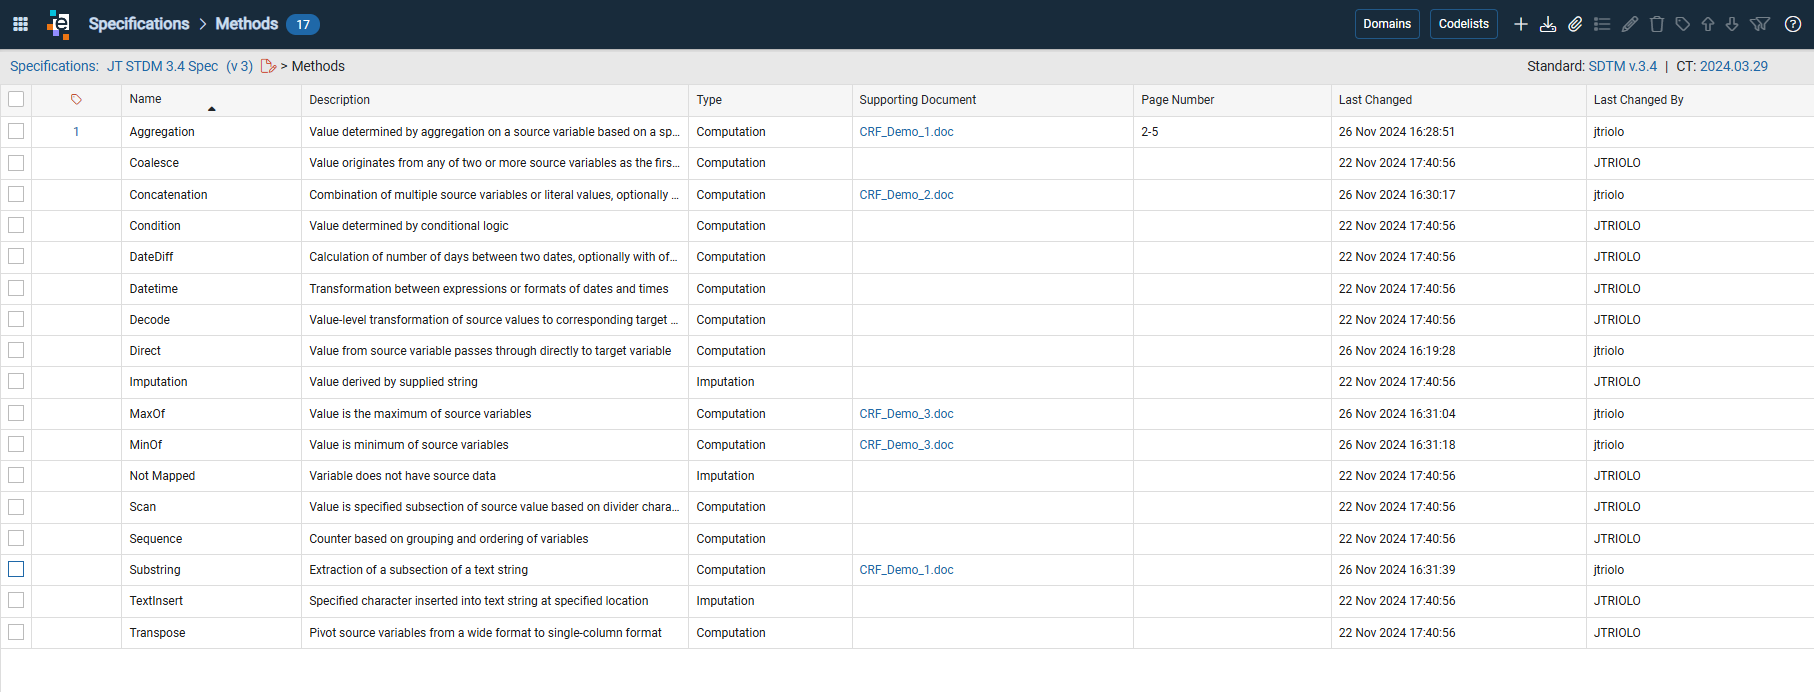This screenshot has height=692, width=1814.
Task: Check the Aggregation row checkbox
Action: click(x=16, y=131)
